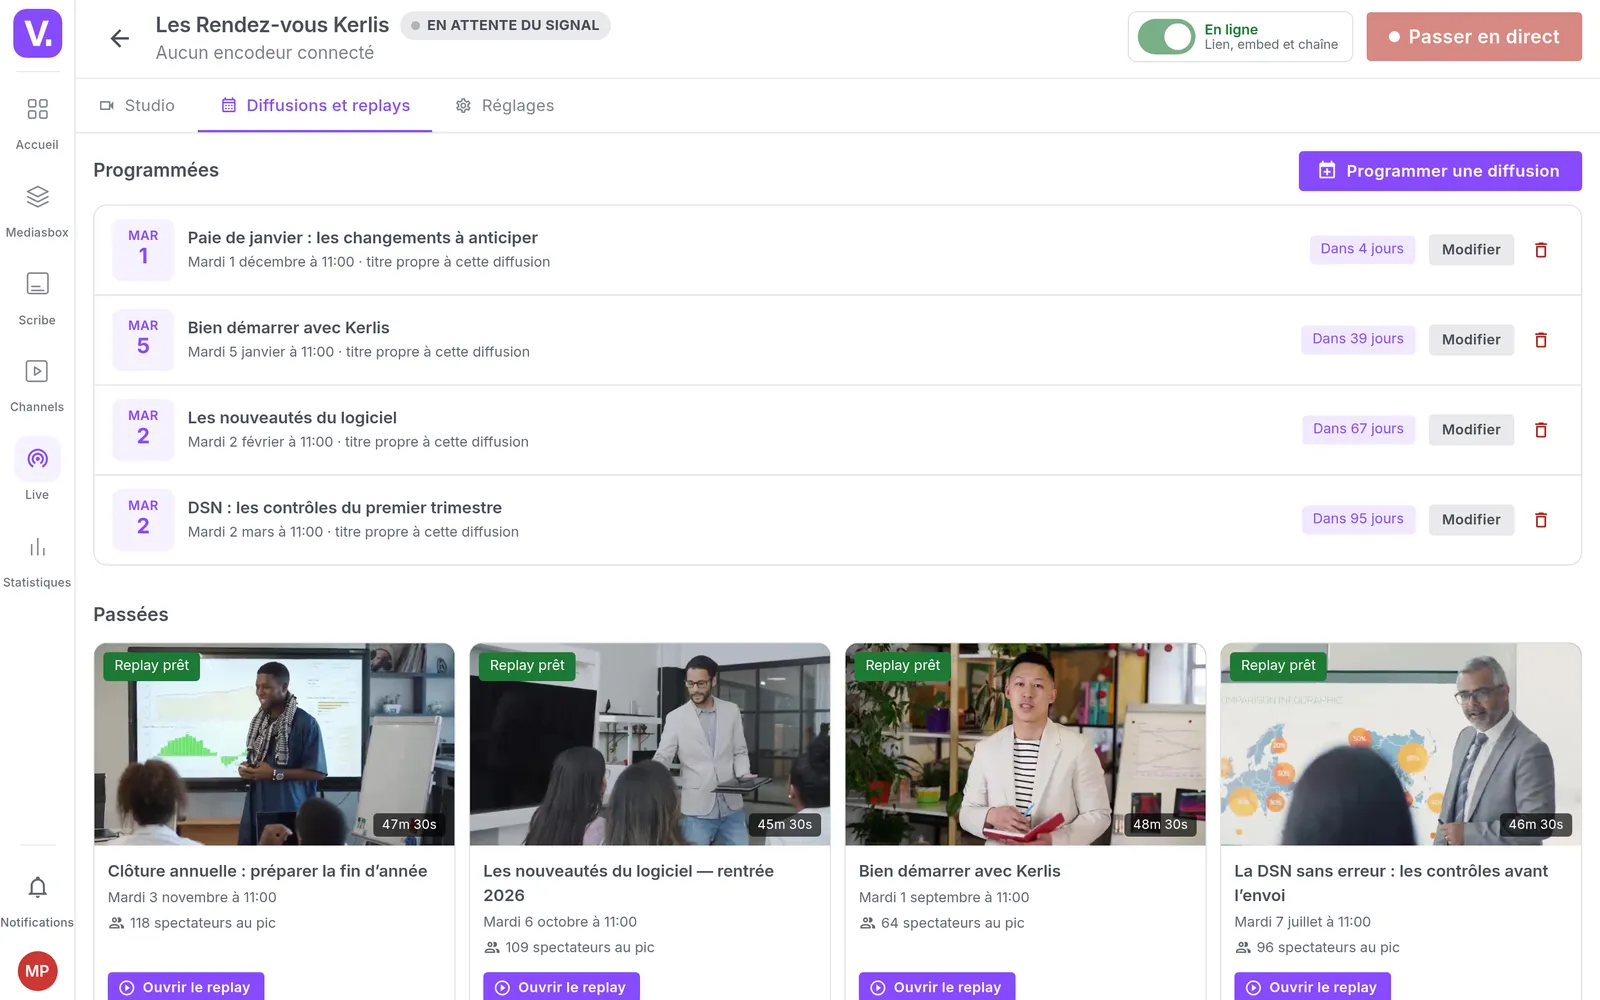Screen dimensions: 1600x1000
Task: Delete the Paie de janvier broadcast
Action: tap(1541, 250)
